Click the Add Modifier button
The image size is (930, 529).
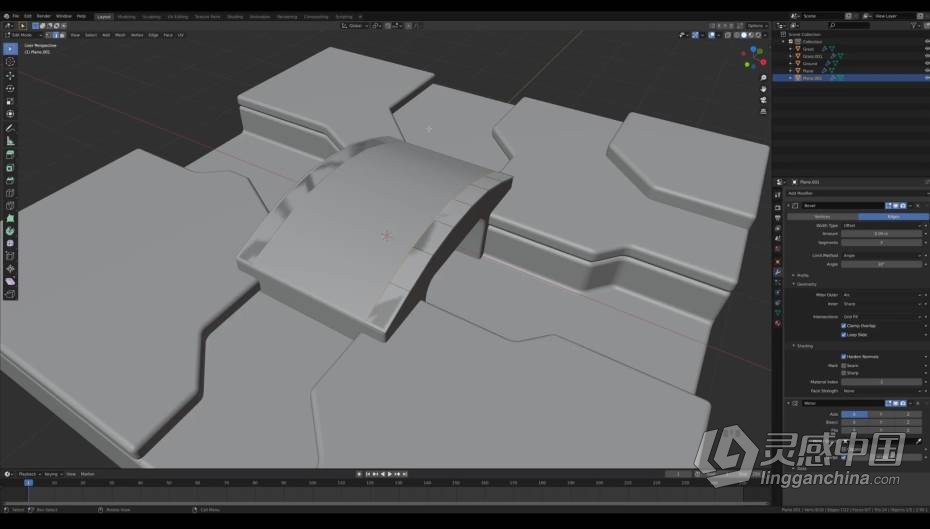pos(857,193)
